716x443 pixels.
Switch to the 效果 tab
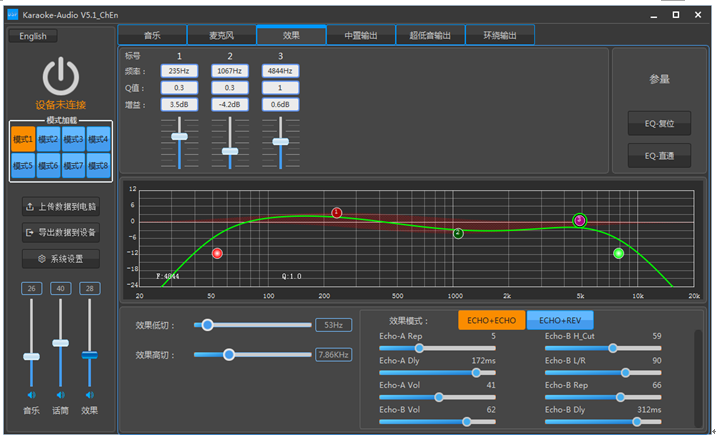[291, 35]
